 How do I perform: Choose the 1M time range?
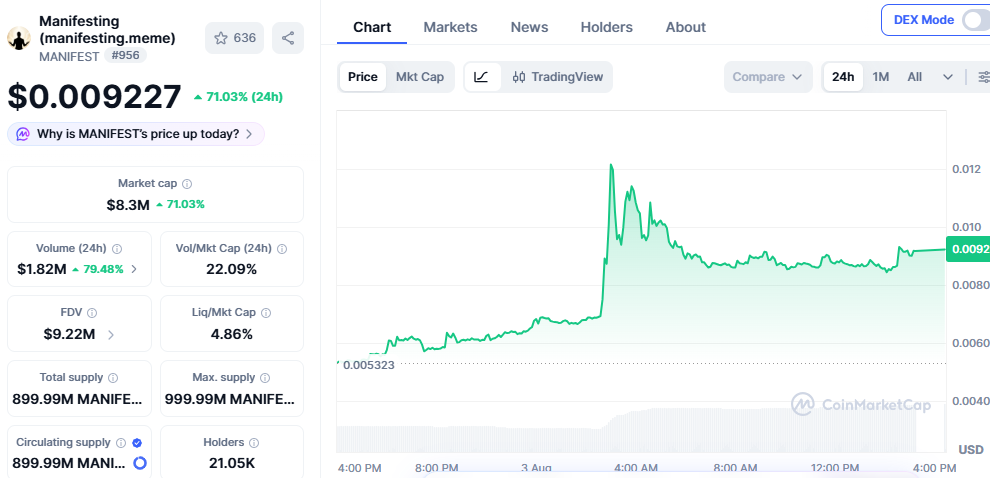click(881, 77)
